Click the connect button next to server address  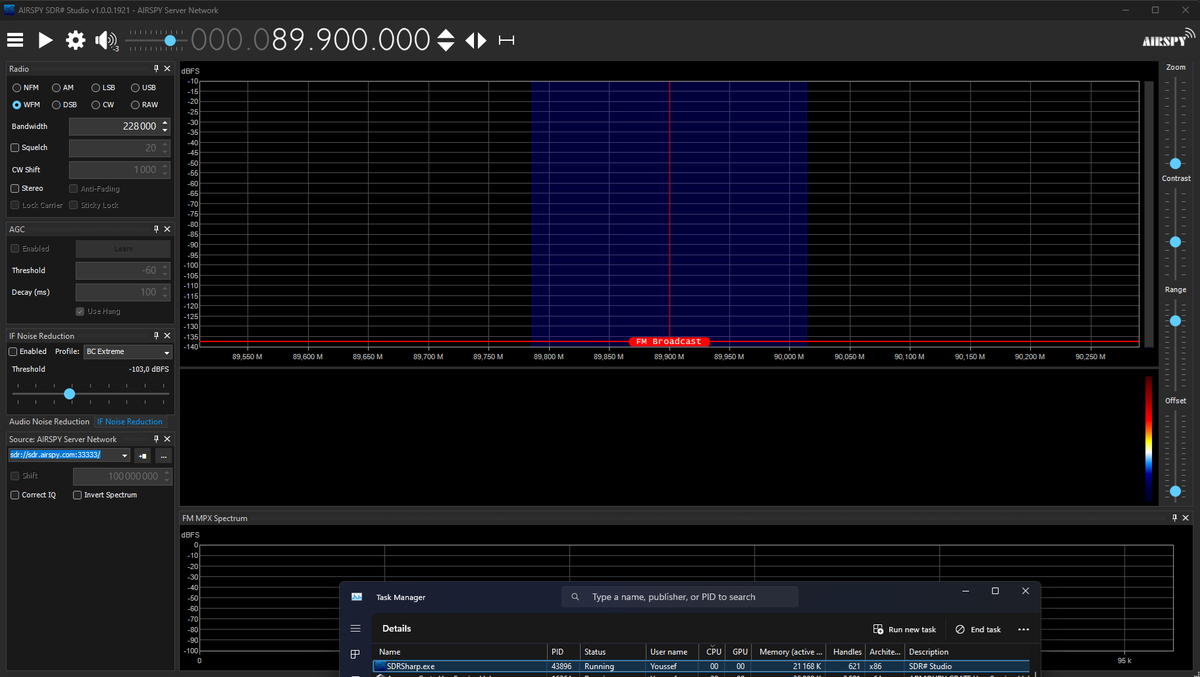click(143, 456)
